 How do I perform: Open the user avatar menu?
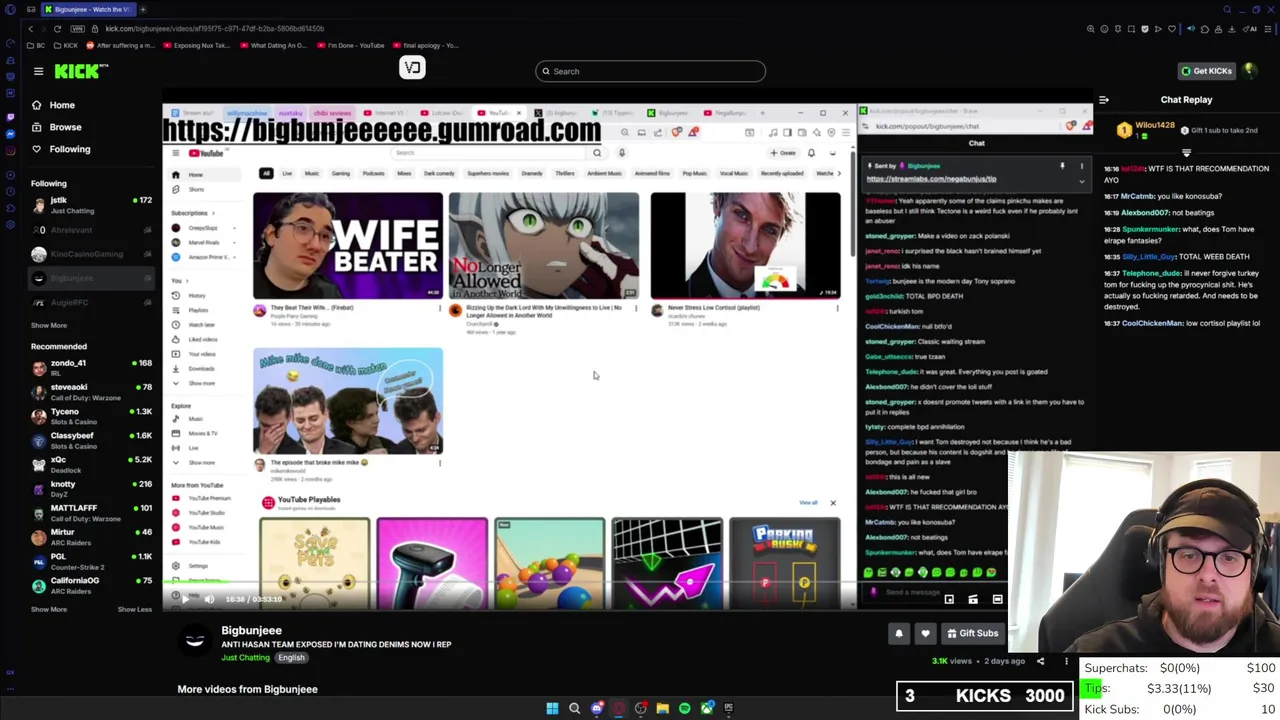[1250, 70]
